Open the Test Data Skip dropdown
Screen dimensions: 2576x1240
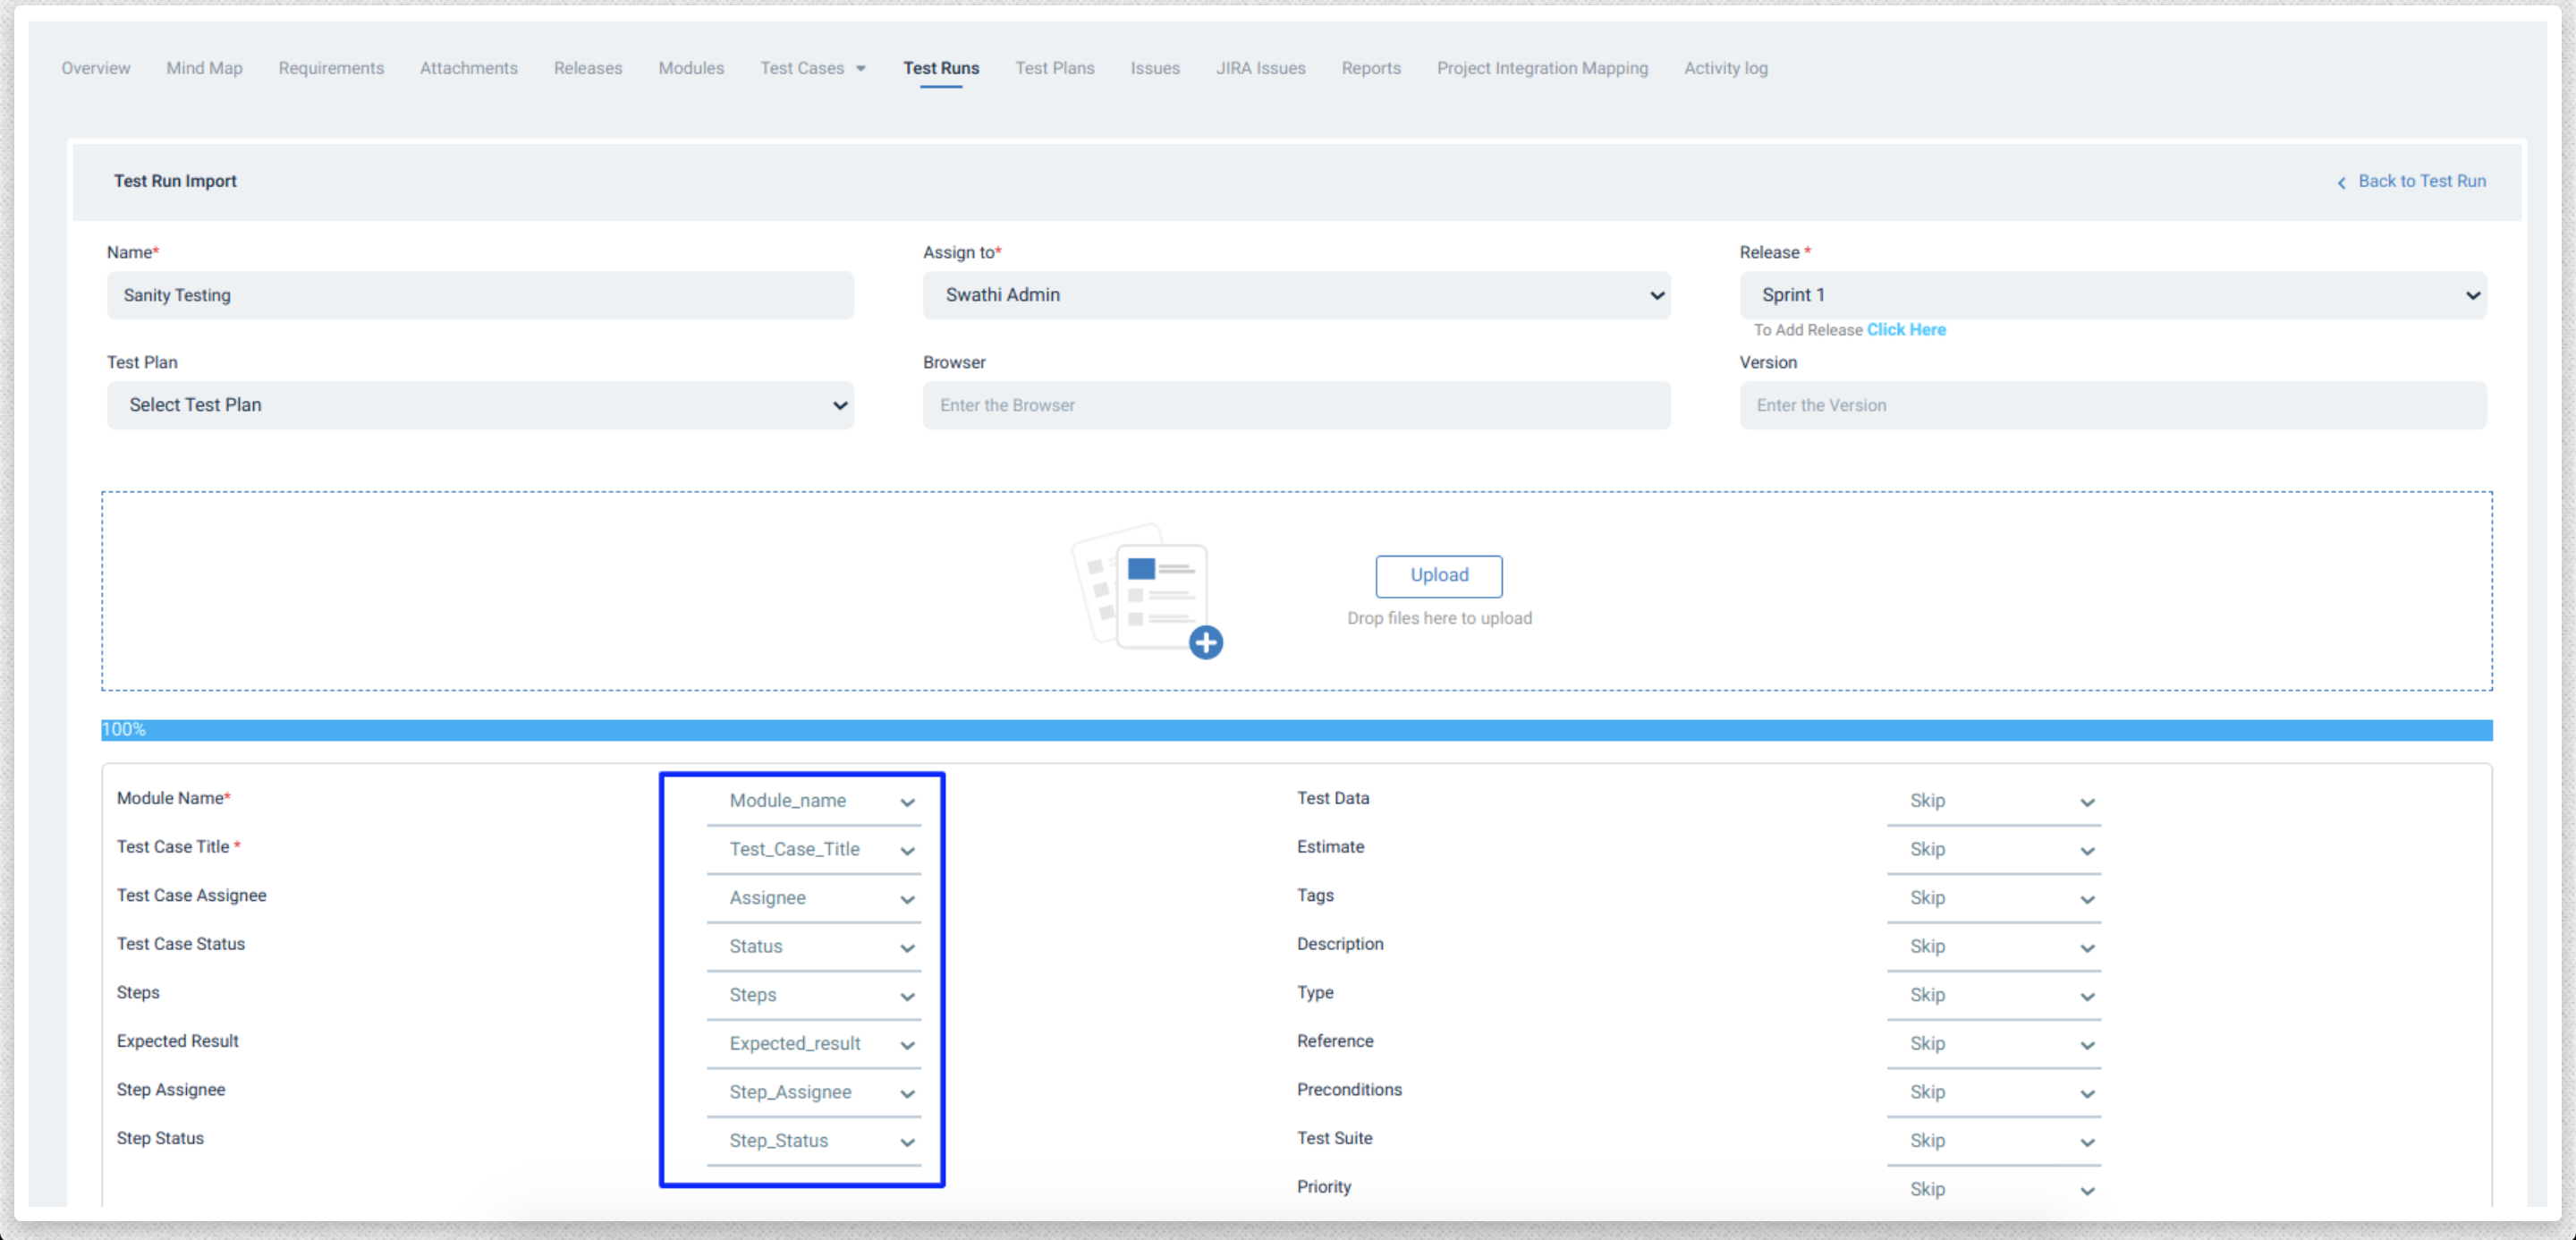(1993, 801)
